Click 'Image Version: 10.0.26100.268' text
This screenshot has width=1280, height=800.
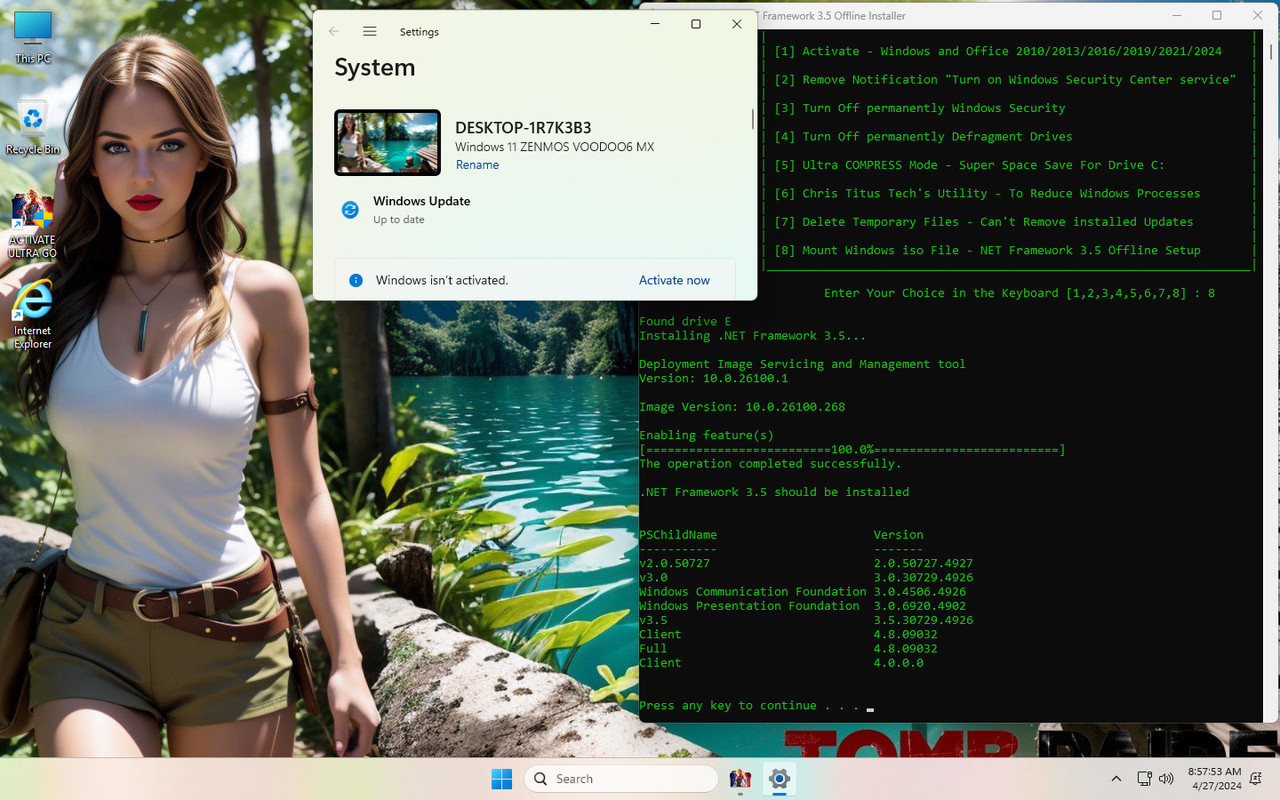pyautogui.click(x=742, y=407)
